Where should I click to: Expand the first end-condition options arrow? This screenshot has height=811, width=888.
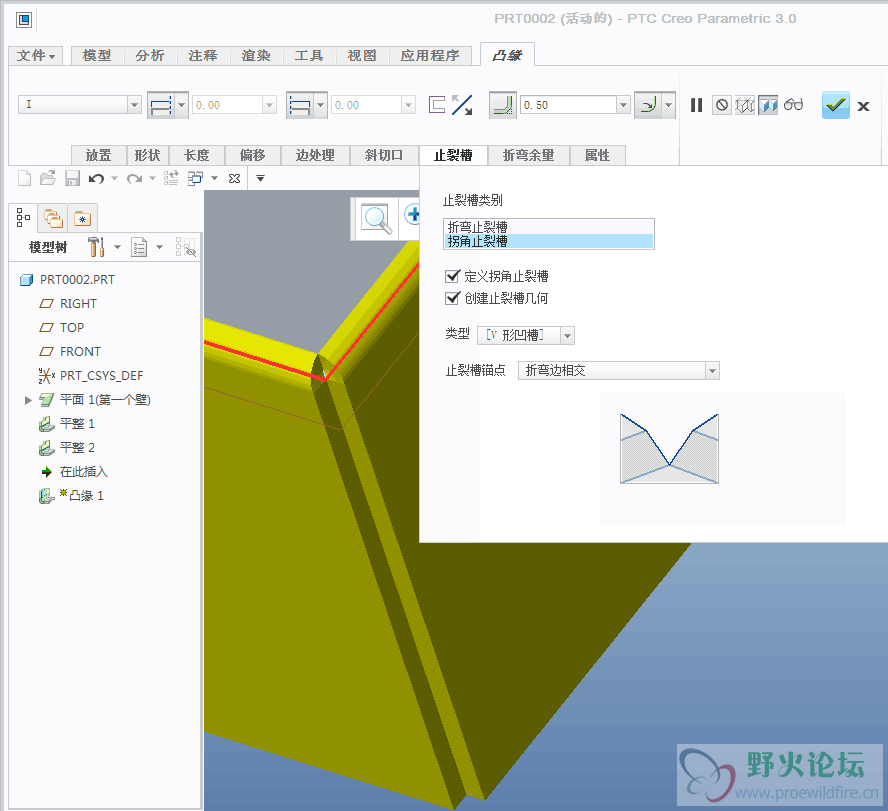[x=182, y=105]
